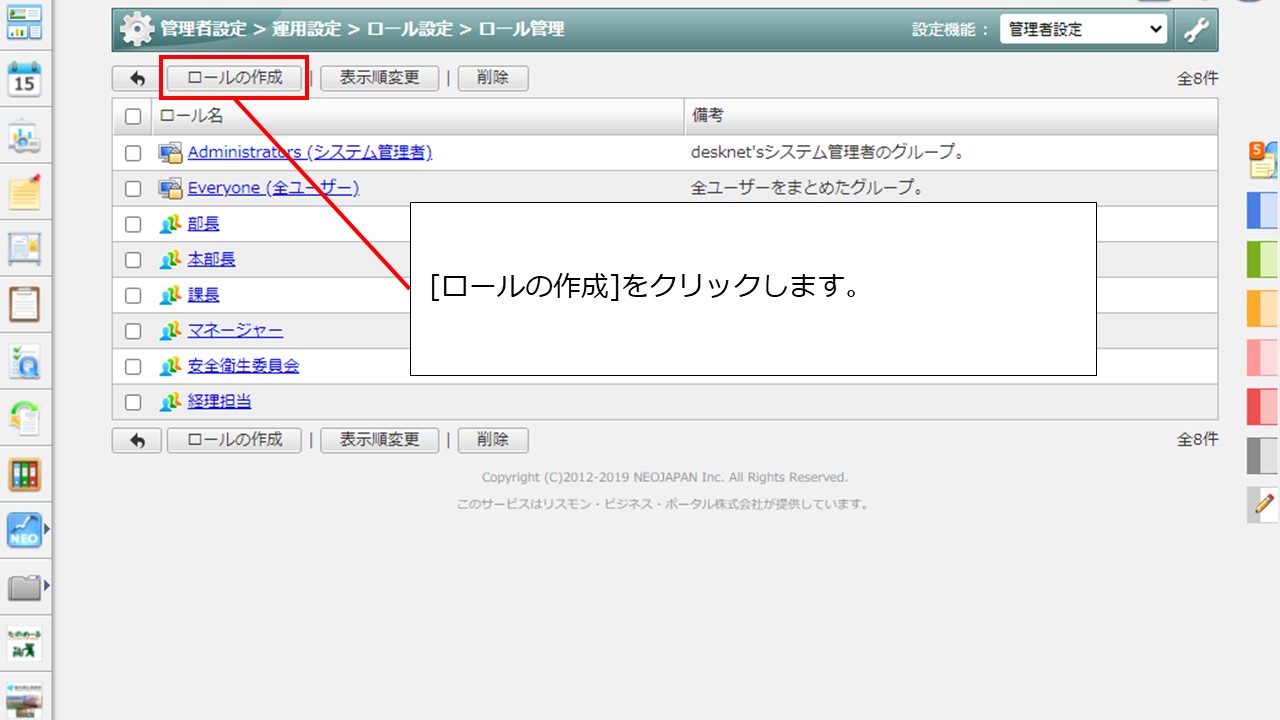Image resolution: width=1280 pixels, height=720 pixels.
Task: Click the wrench settings icon
Action: pos(1196,30)
